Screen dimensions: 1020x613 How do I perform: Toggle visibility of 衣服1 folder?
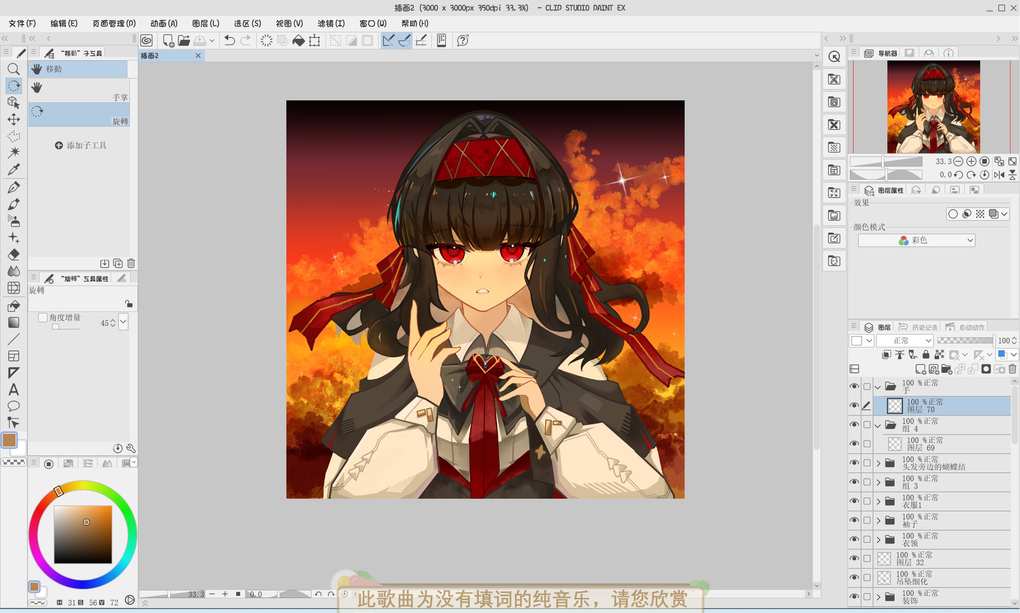click(854, 501)
